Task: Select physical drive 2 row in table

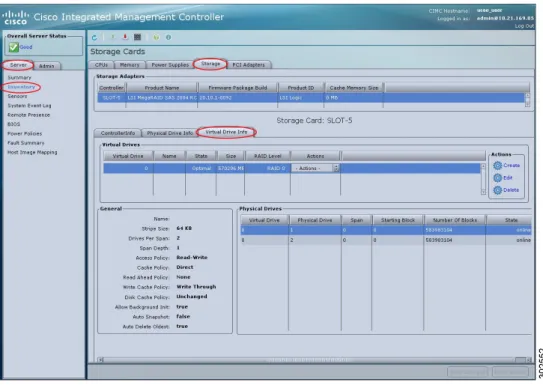Action: pyautogui.click(x=386, y=240)
